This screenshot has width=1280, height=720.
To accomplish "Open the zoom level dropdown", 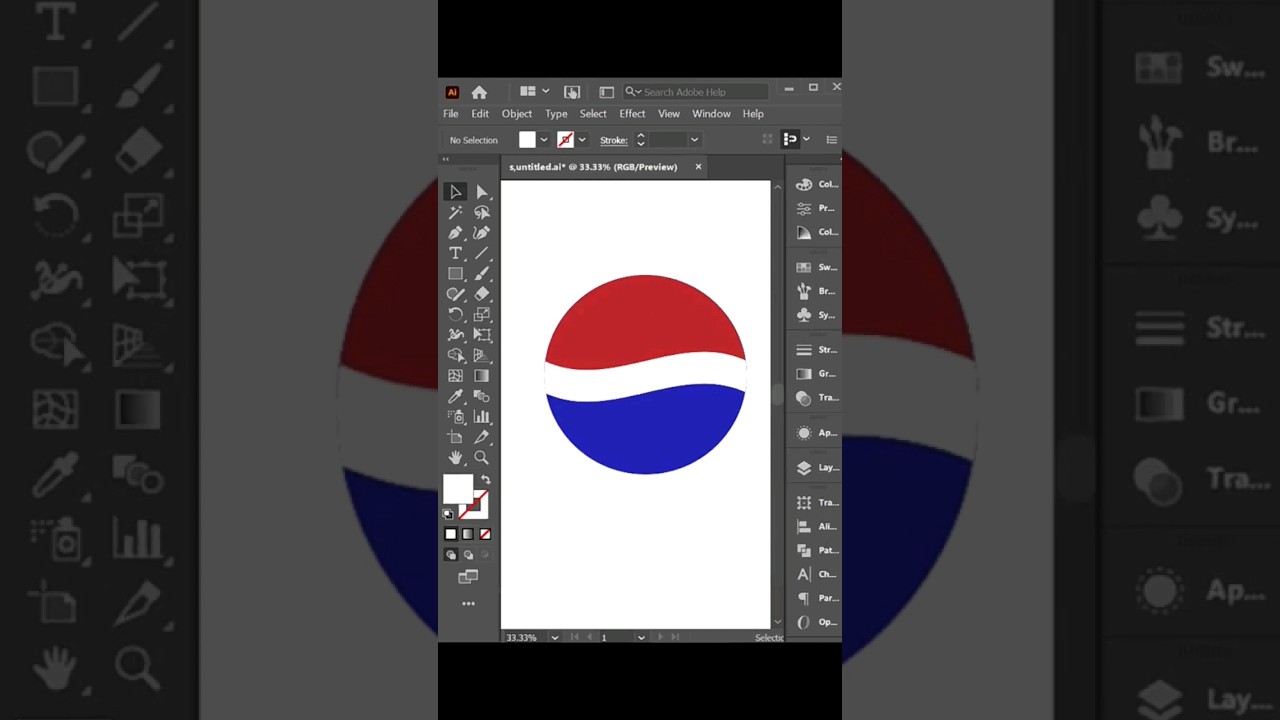I will (554, 637).
